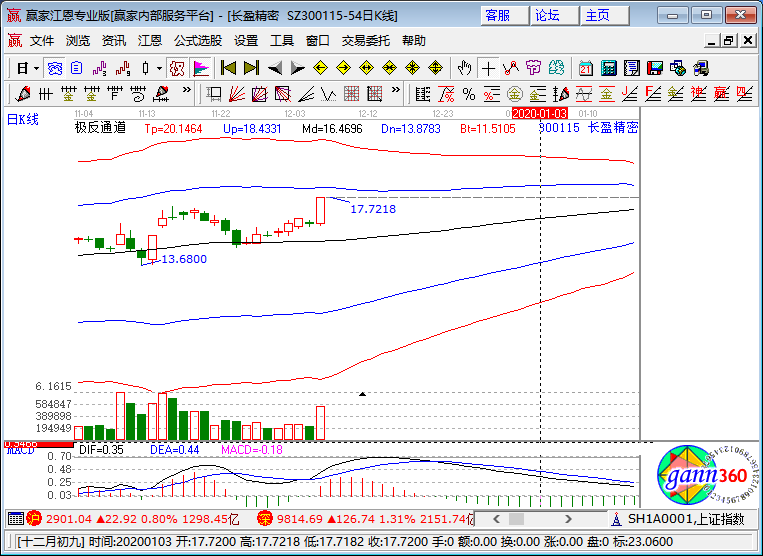Image resolution: width=763 pixels, height=556 pixels.
Task: Click the yellow diamond all-directions compress icon
Action: (x=413, y=68)
